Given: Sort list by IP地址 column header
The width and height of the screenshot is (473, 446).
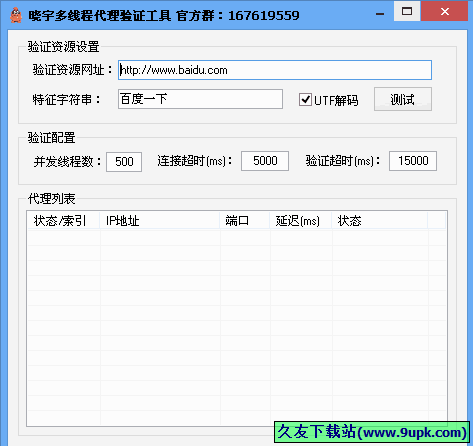Looking at the screenshot, I should tap(160, 220).
